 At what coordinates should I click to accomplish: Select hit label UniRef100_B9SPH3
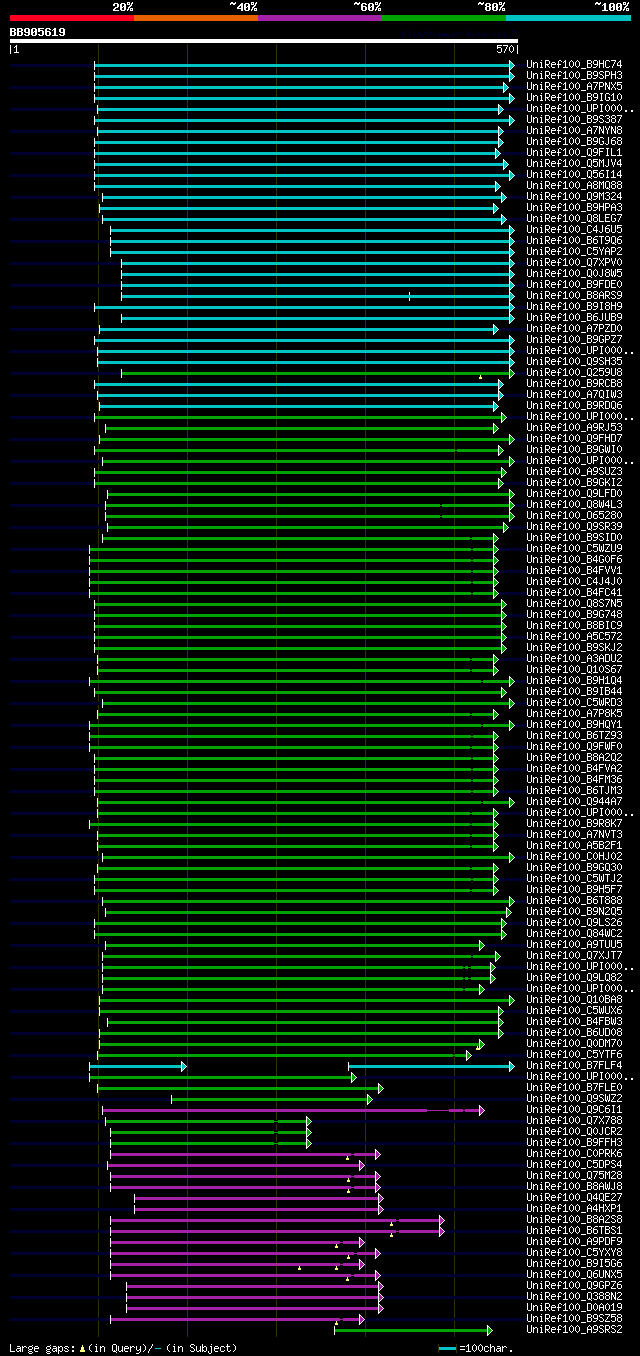574,76
